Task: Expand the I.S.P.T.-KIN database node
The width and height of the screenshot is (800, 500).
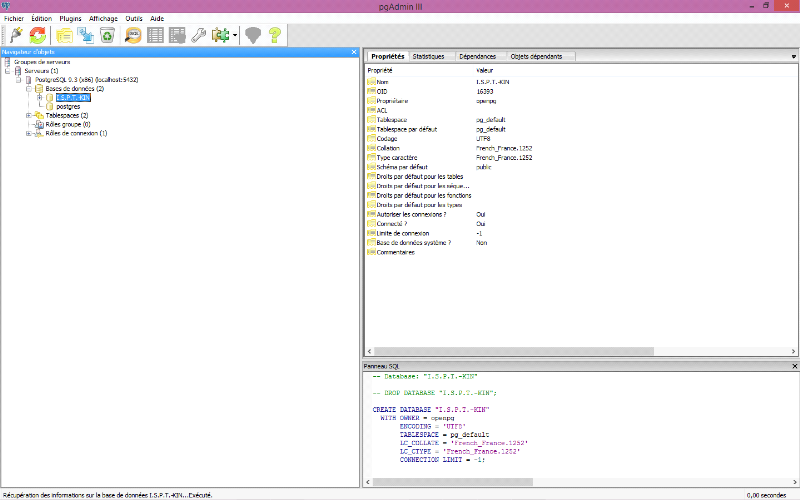Action: click(40, 97)
